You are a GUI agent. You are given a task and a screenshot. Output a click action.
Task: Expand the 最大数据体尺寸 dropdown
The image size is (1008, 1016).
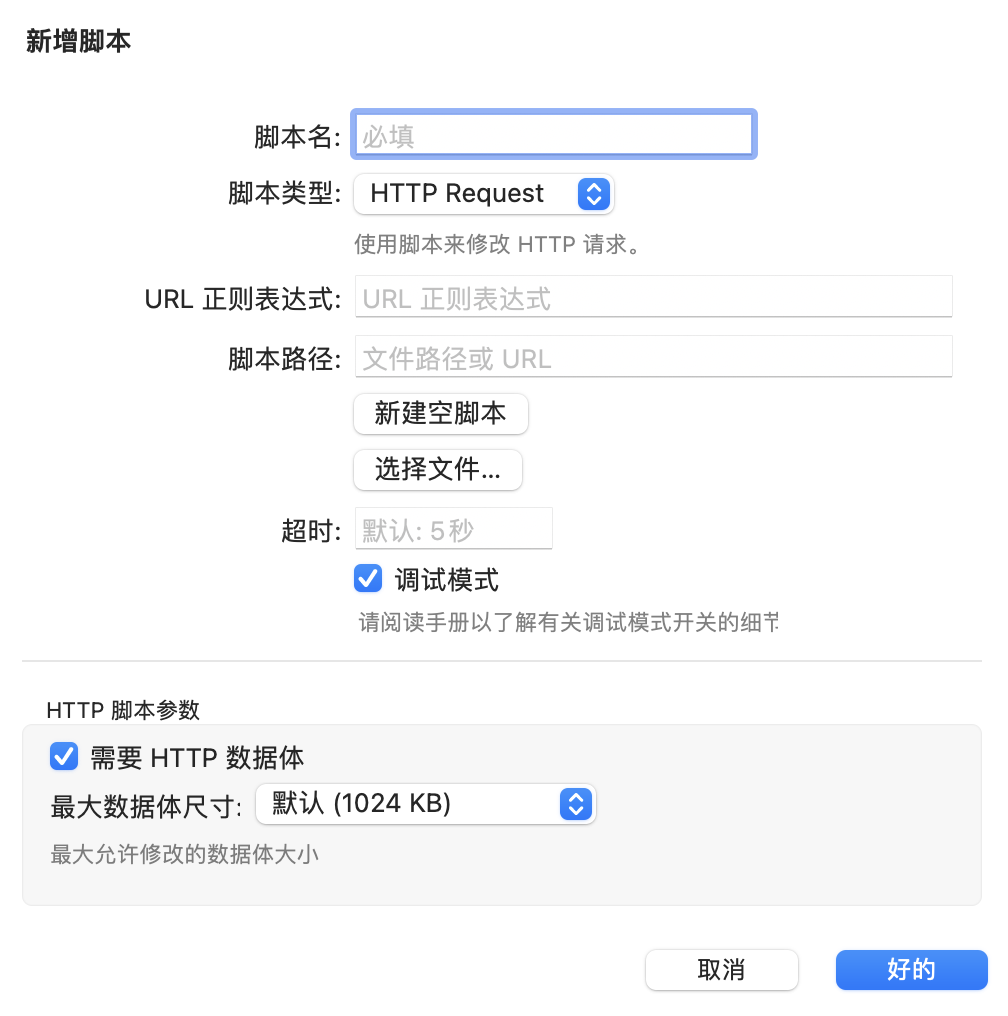click(x=425, y=803)
